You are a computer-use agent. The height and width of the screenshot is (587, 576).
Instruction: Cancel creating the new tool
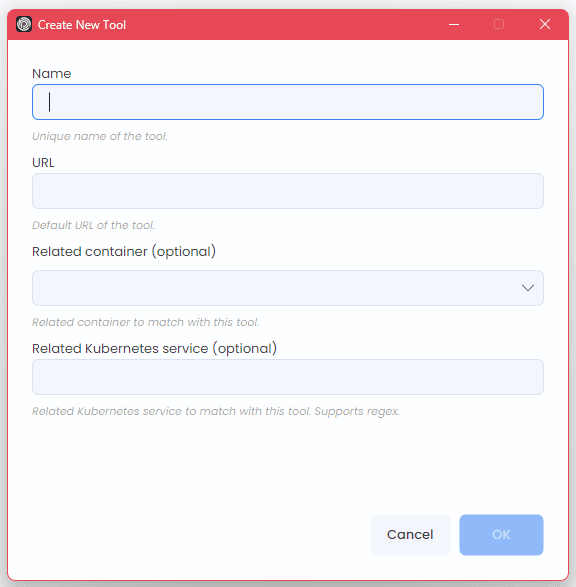click(x=410, y=535)
